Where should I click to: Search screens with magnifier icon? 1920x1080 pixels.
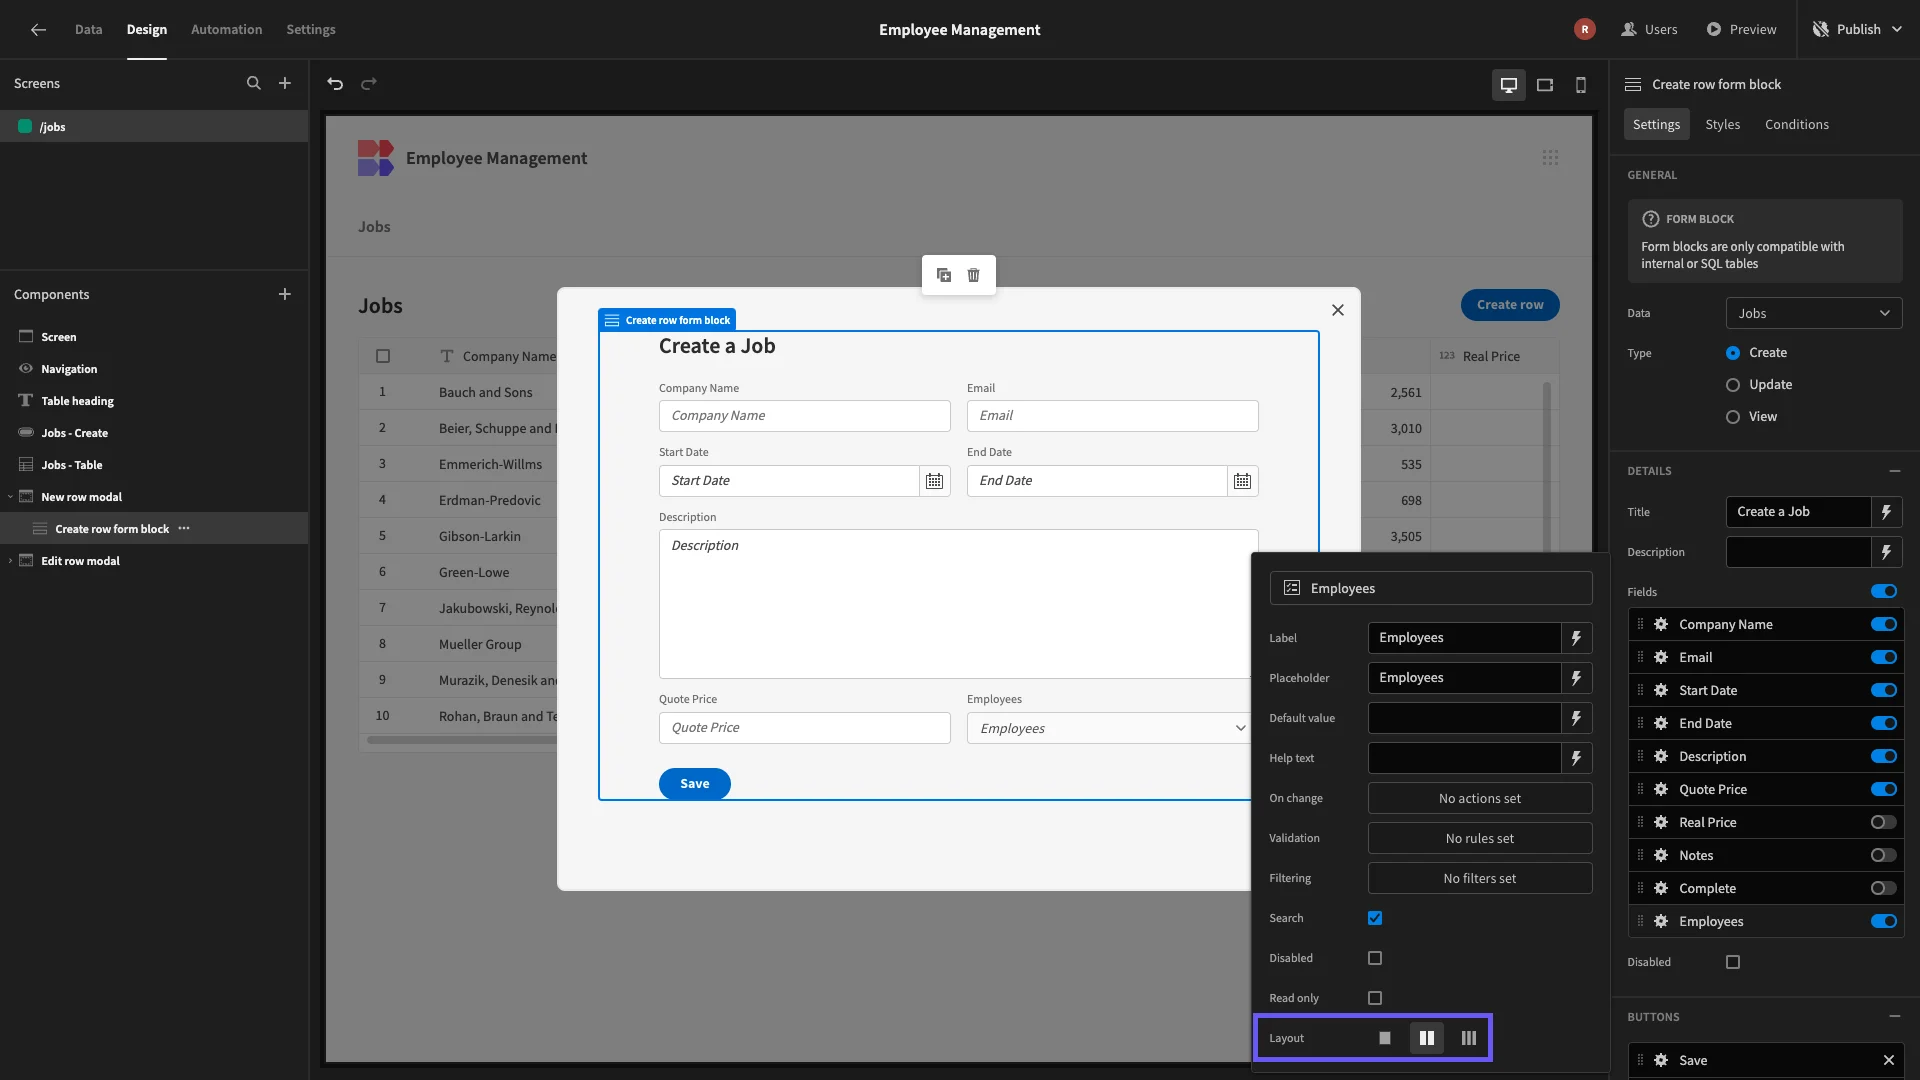pos(254,84)
